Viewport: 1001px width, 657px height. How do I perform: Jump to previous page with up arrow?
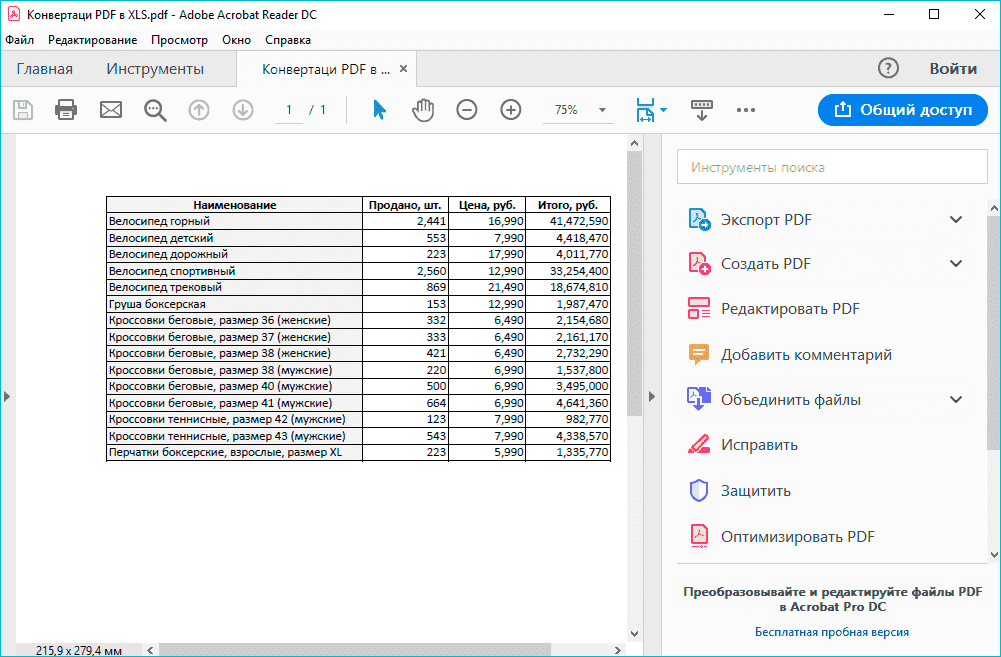pos(198,110)
